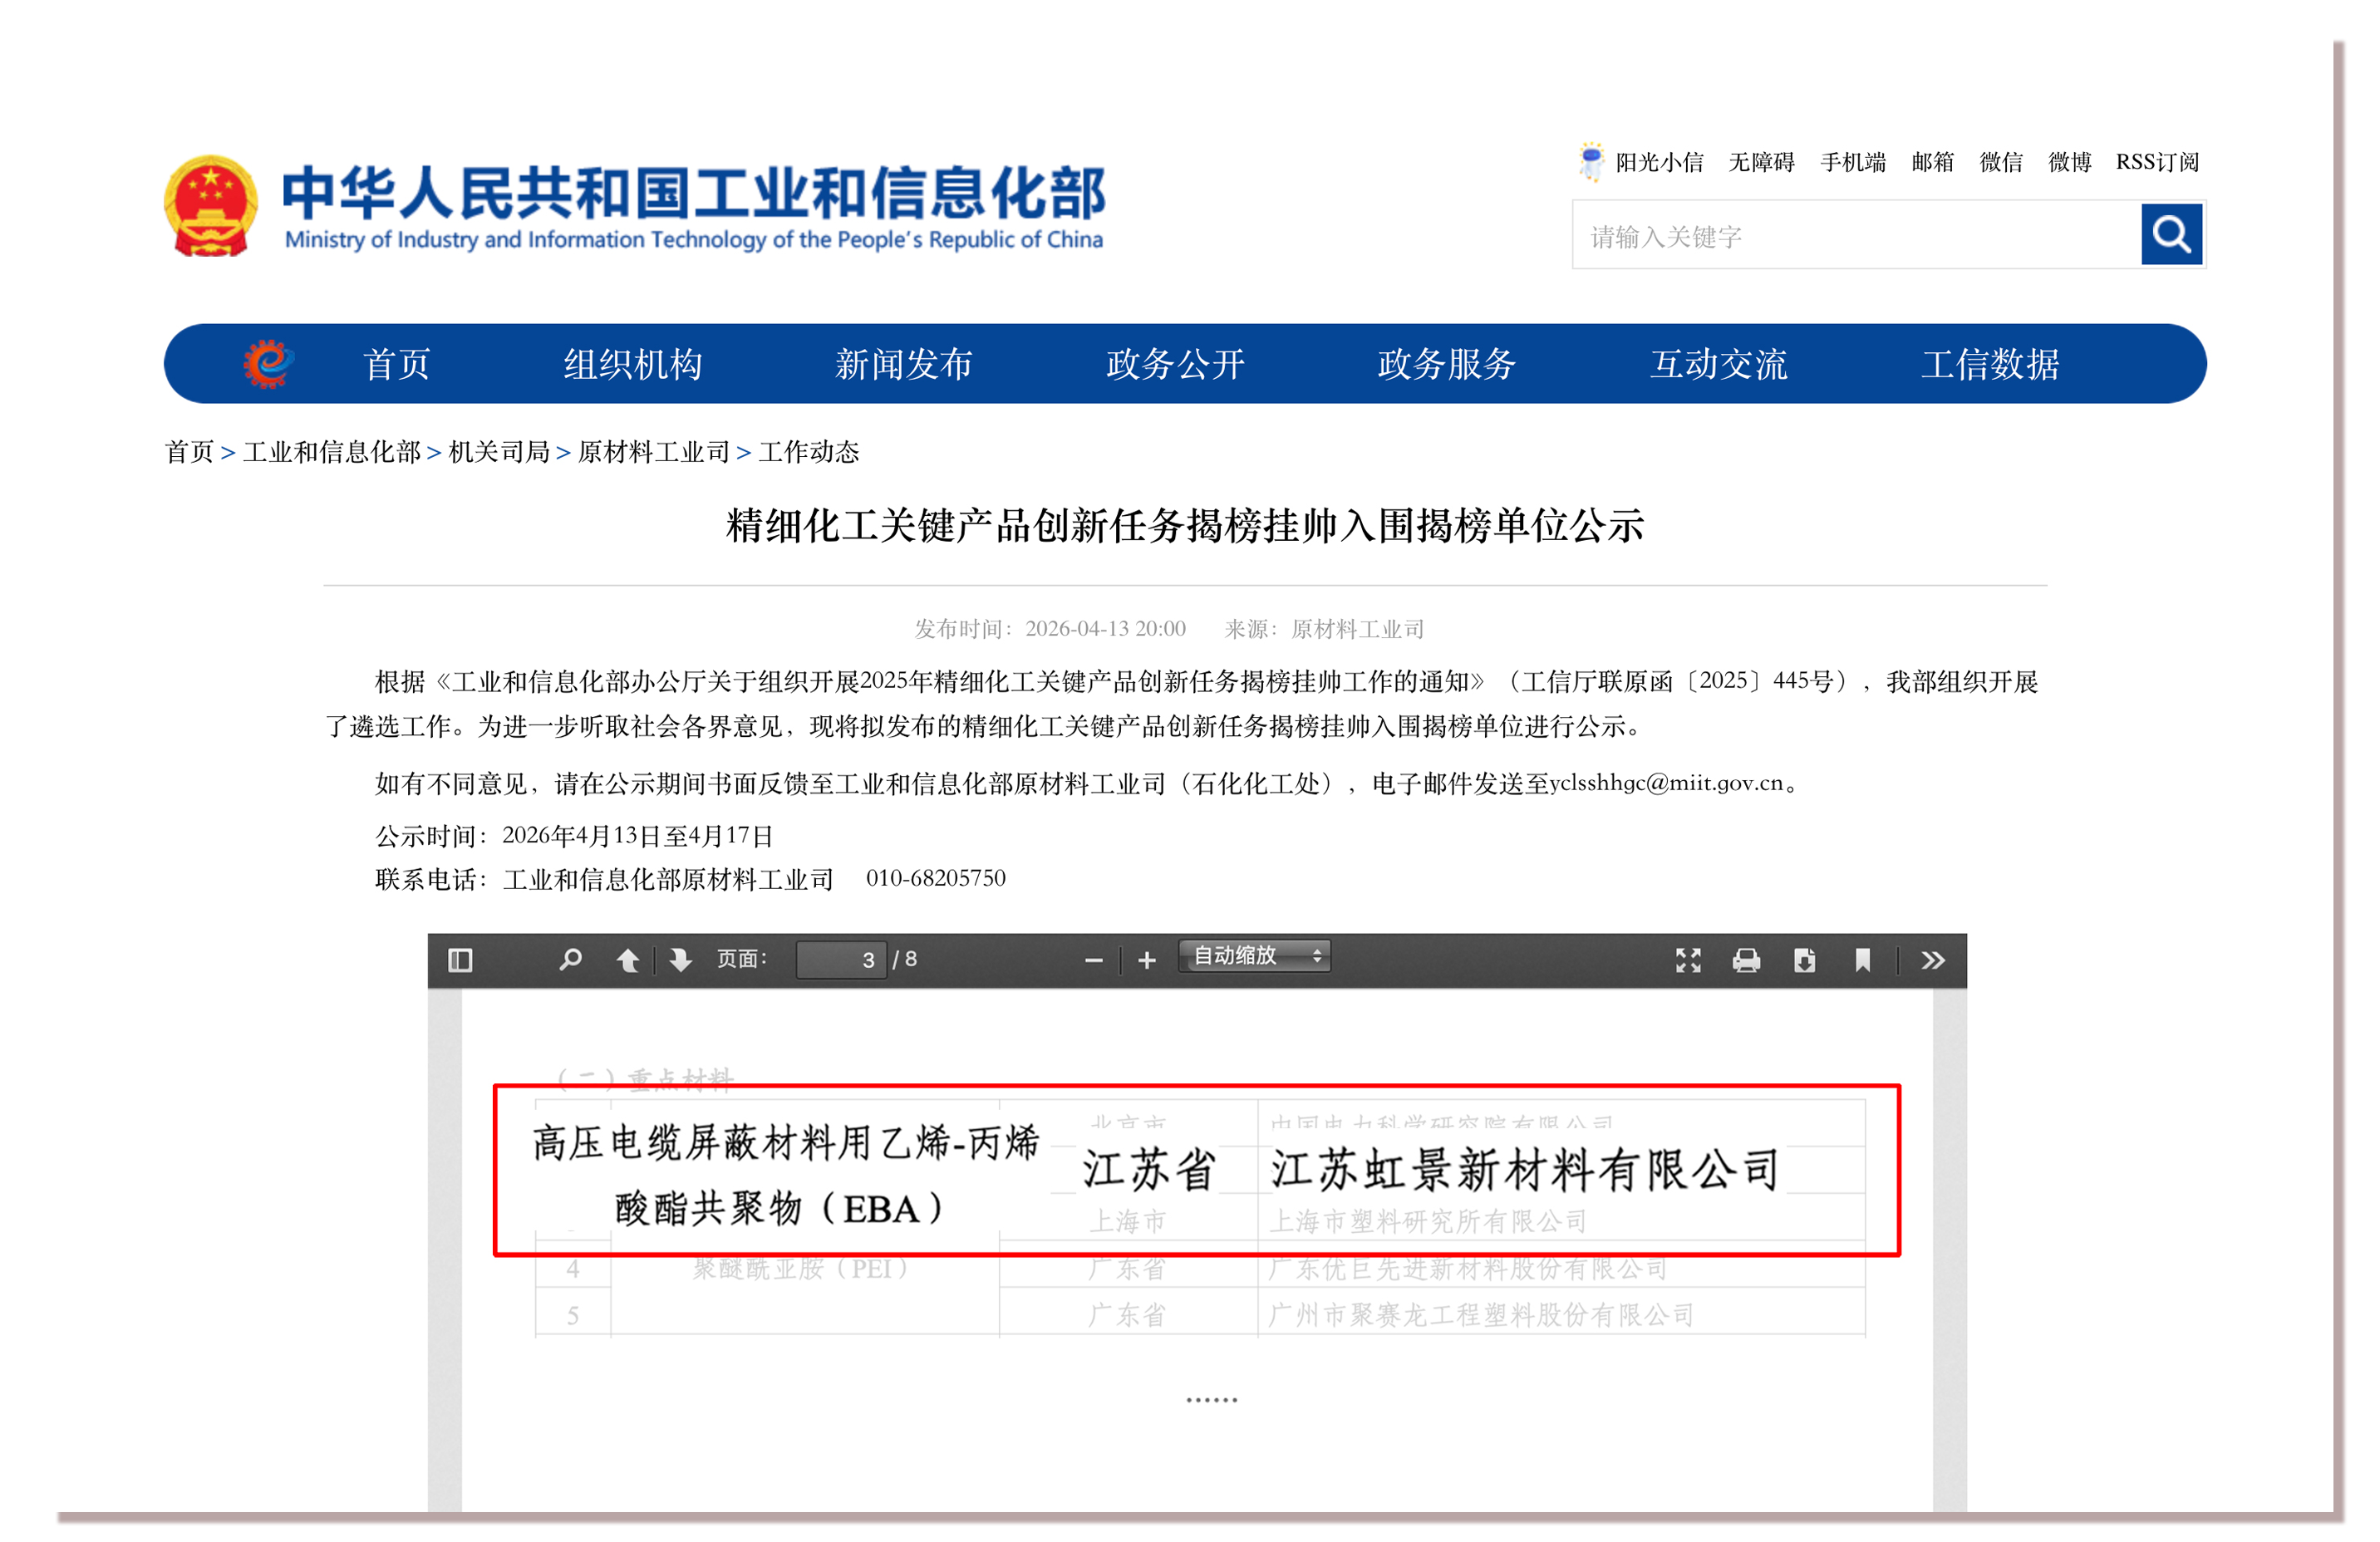The height and width of the screenshot is (1542, 2380).
Task: Open the PDF search tool
Action: click(x=570, y=960)
